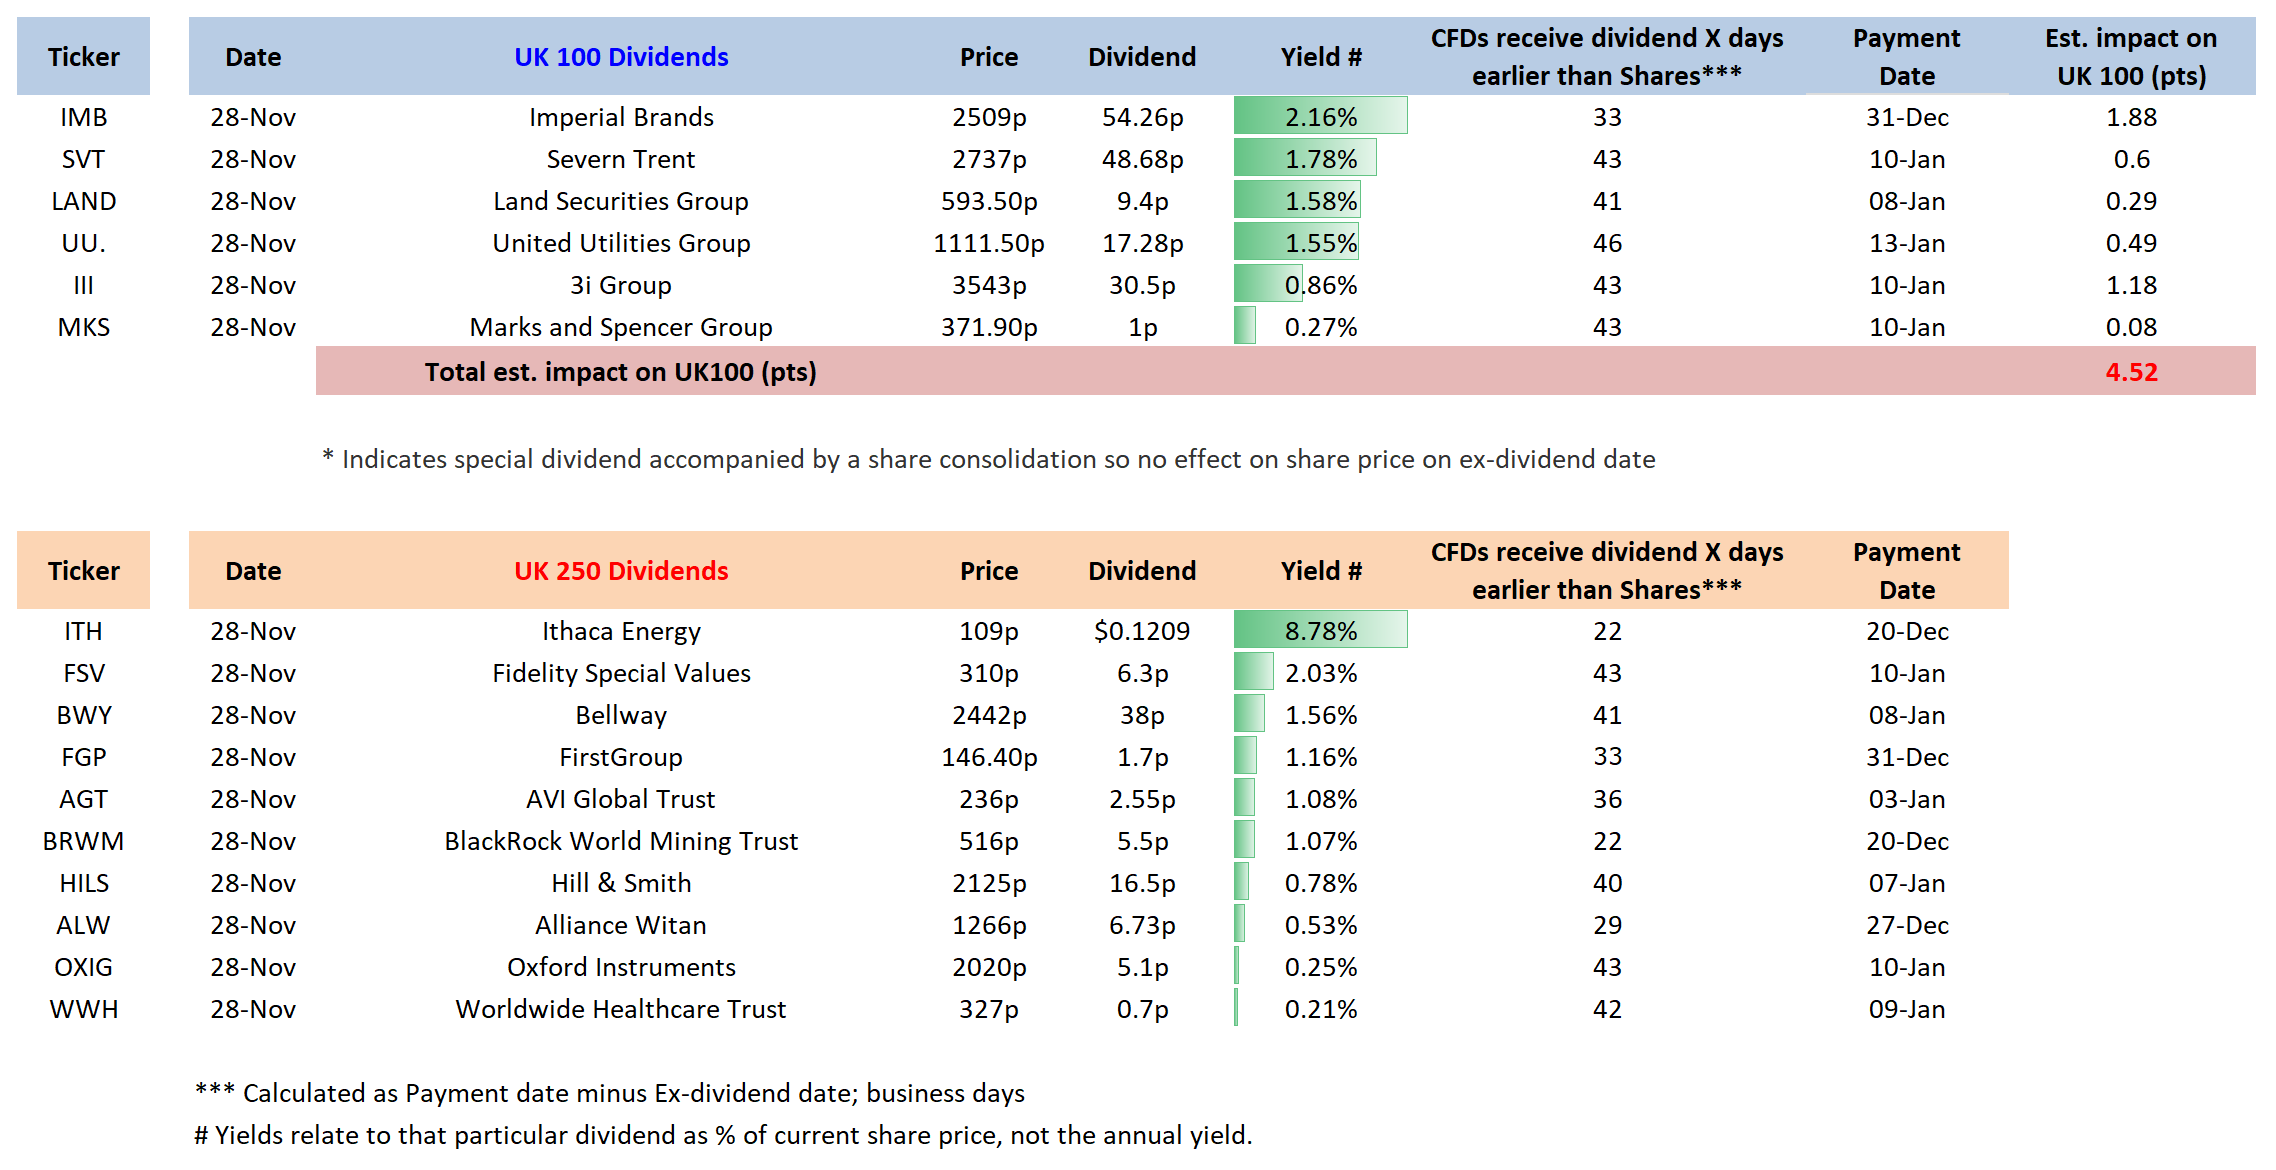Select the OXIG ticker cell
Viewport: 2276px width, 1170px height.
tap(83, 967)
